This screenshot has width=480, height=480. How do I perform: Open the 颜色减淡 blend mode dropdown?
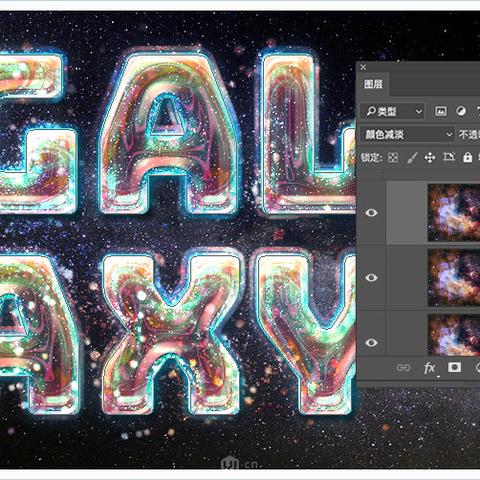407,135
